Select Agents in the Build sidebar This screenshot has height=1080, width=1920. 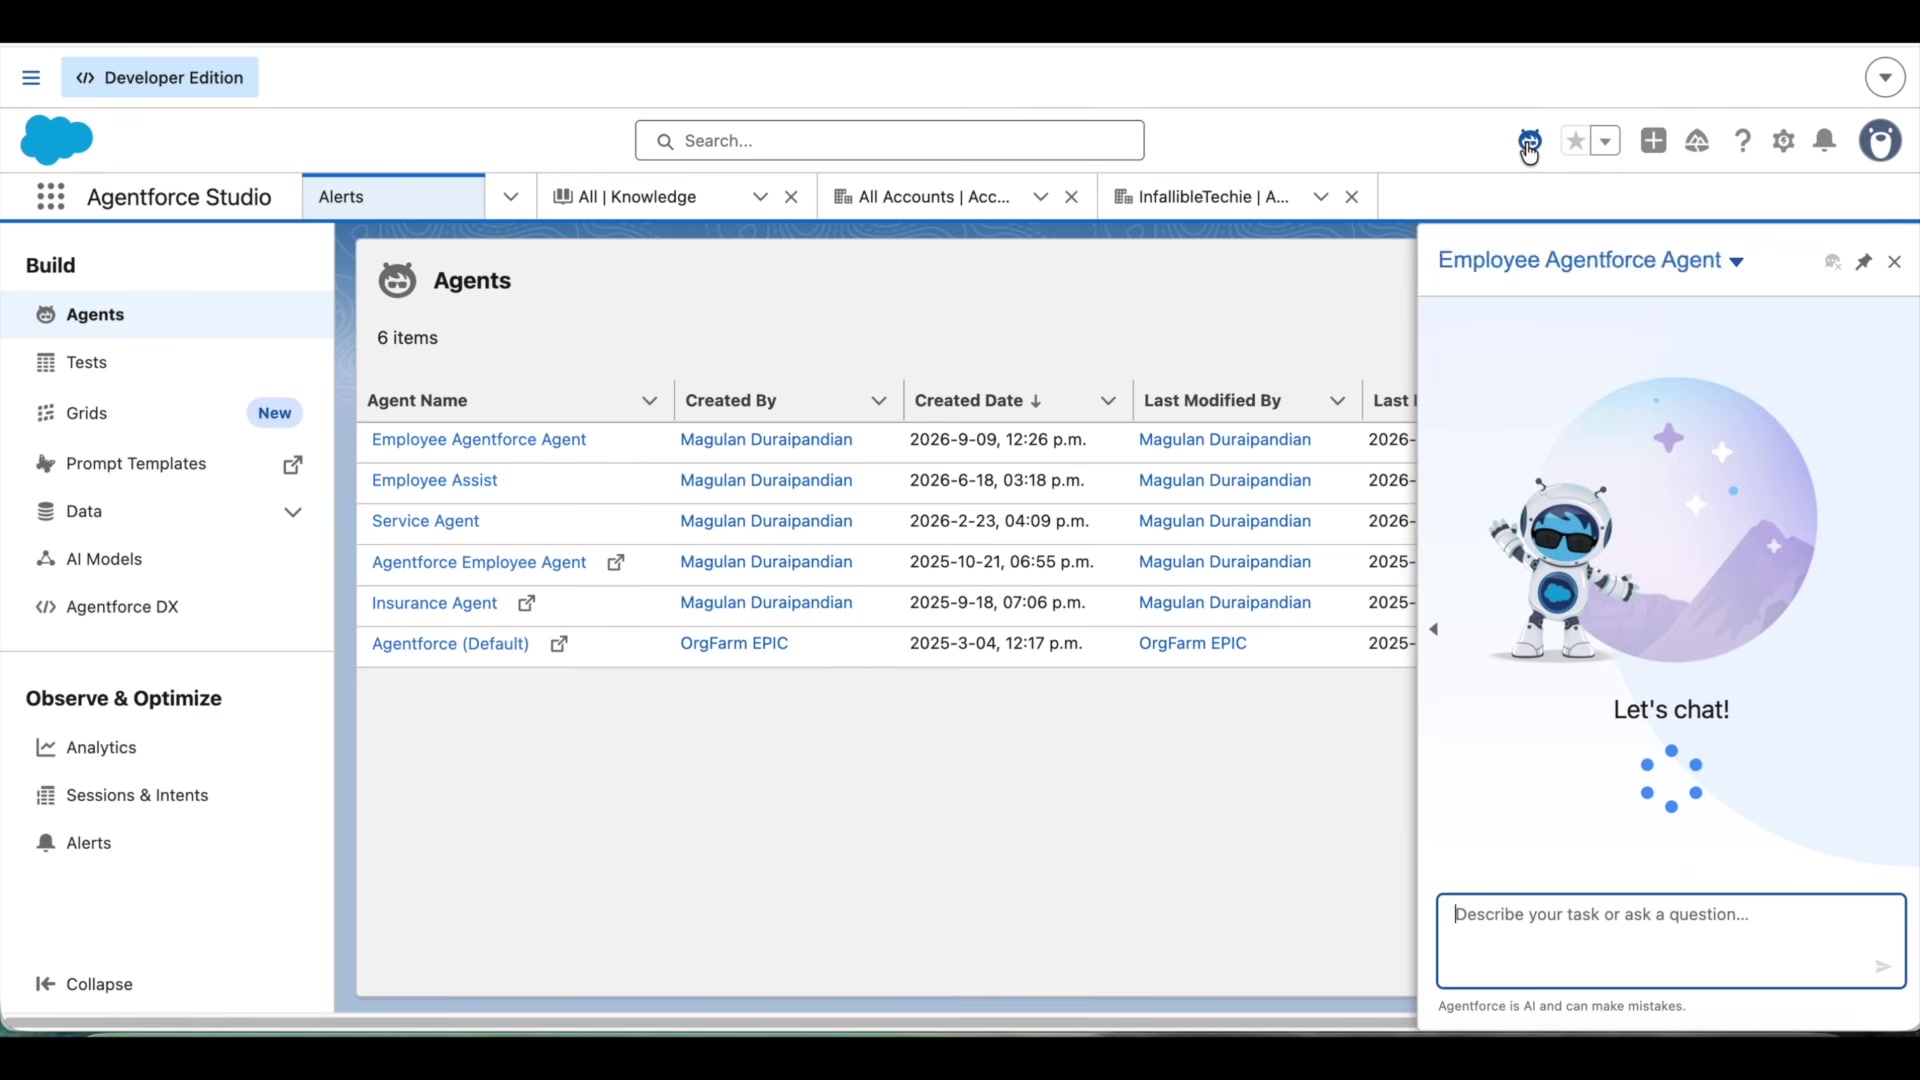pyautogui.click(x=167, y=315)
